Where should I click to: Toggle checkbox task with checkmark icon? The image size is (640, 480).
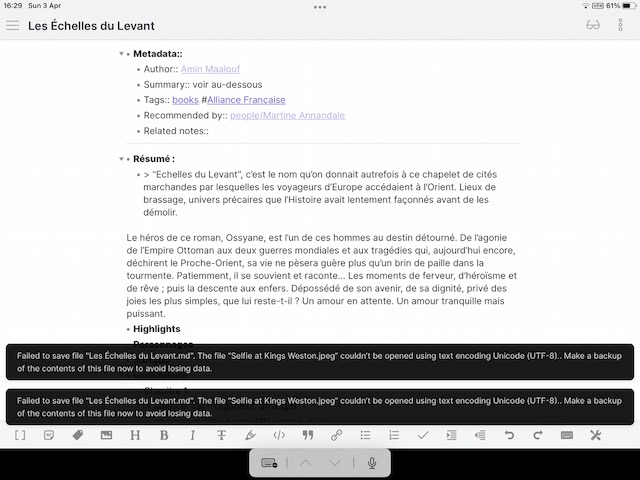423,435
